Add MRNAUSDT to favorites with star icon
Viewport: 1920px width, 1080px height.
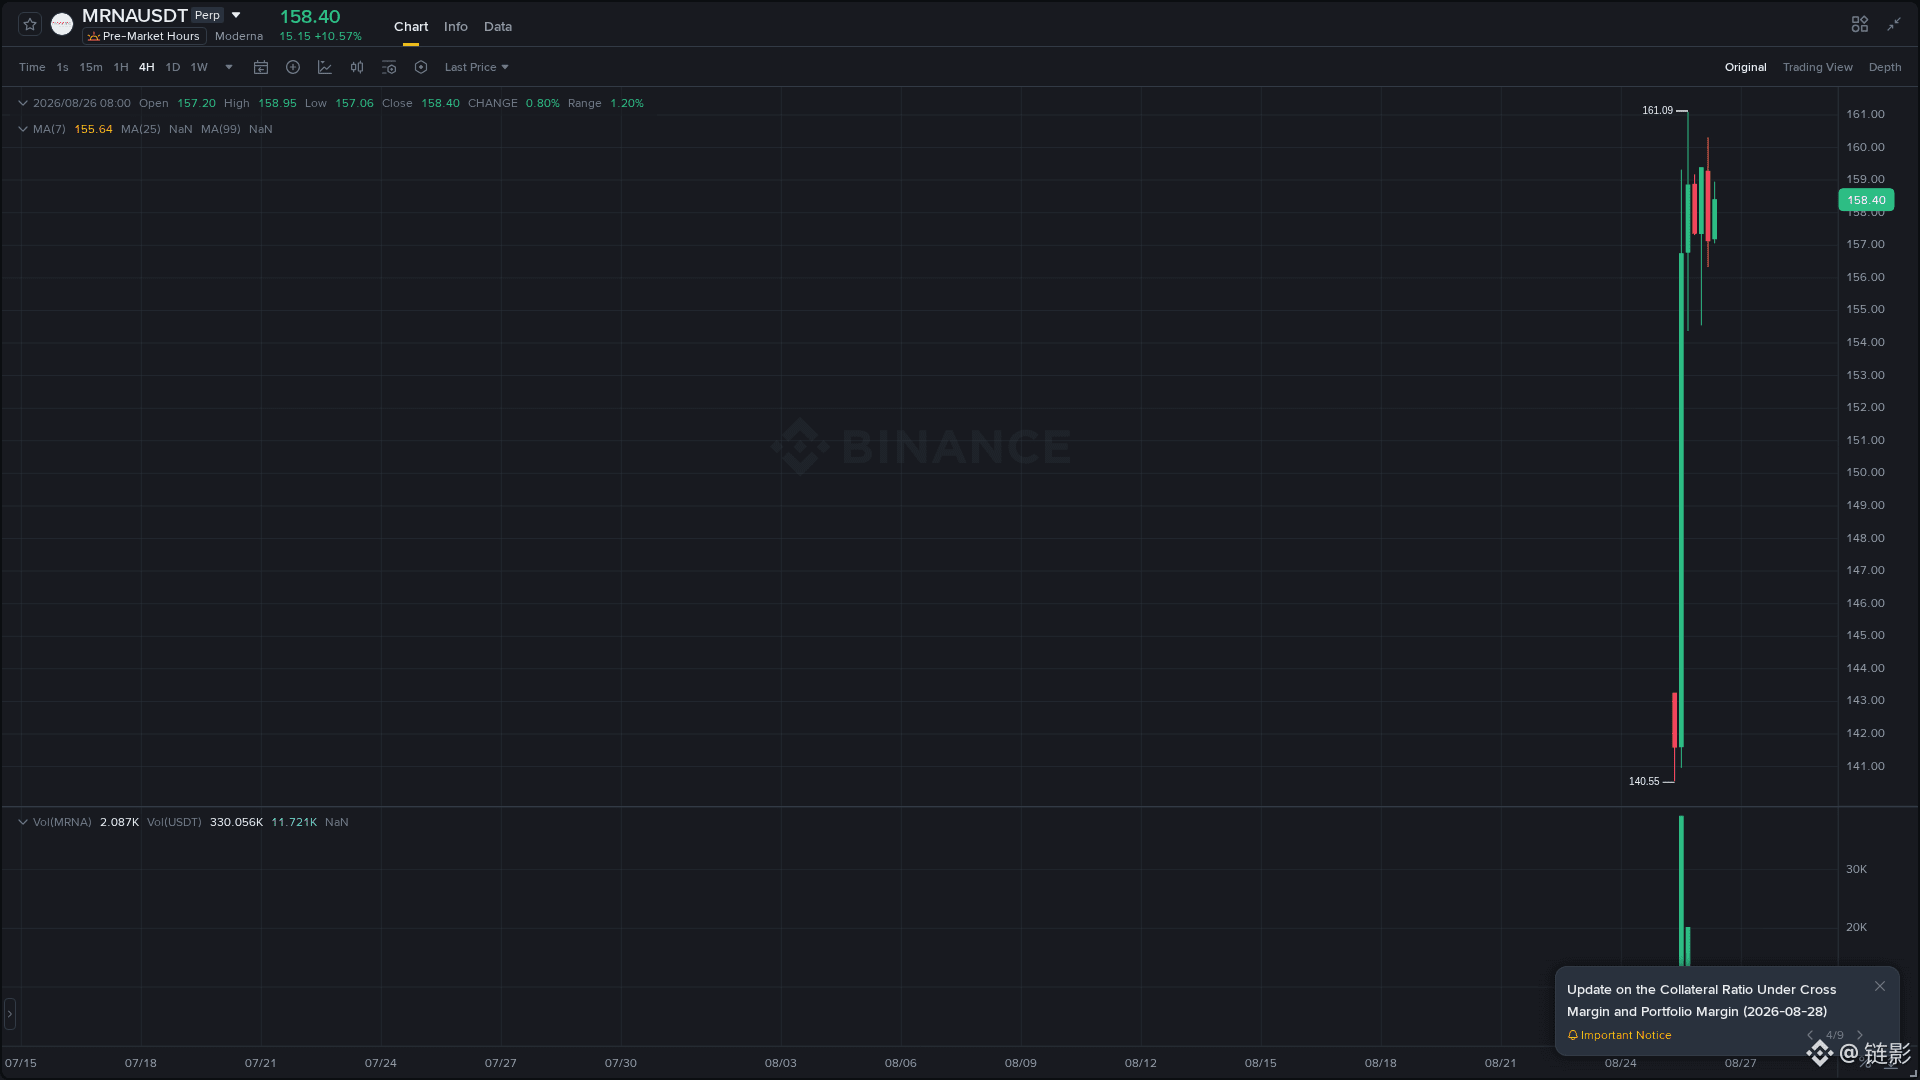pyautogui.click(x=30, y=24)
